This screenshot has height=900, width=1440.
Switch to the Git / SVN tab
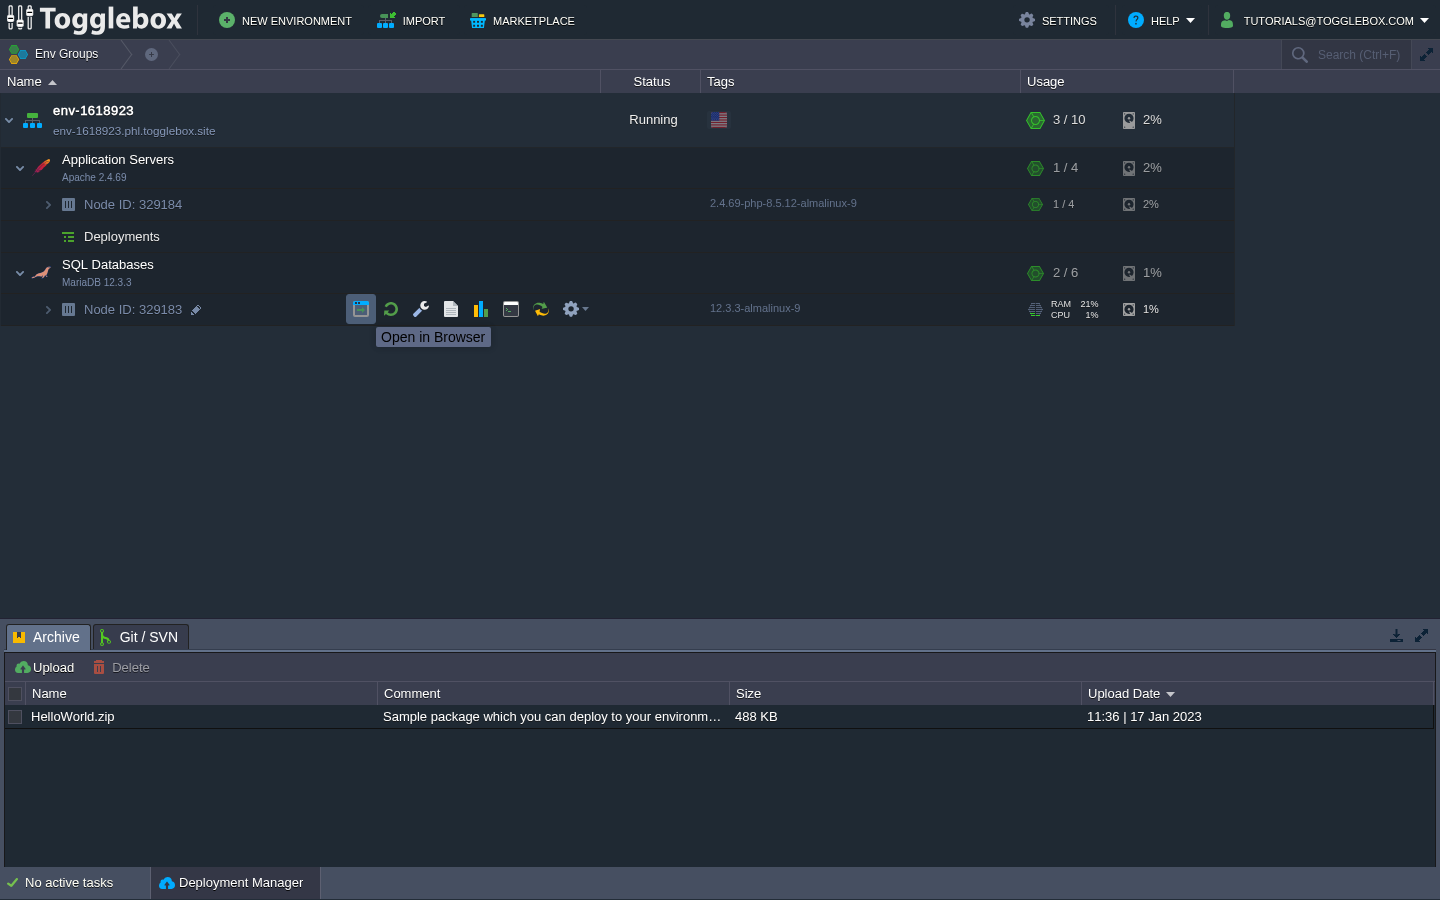[x=140, y=637]
